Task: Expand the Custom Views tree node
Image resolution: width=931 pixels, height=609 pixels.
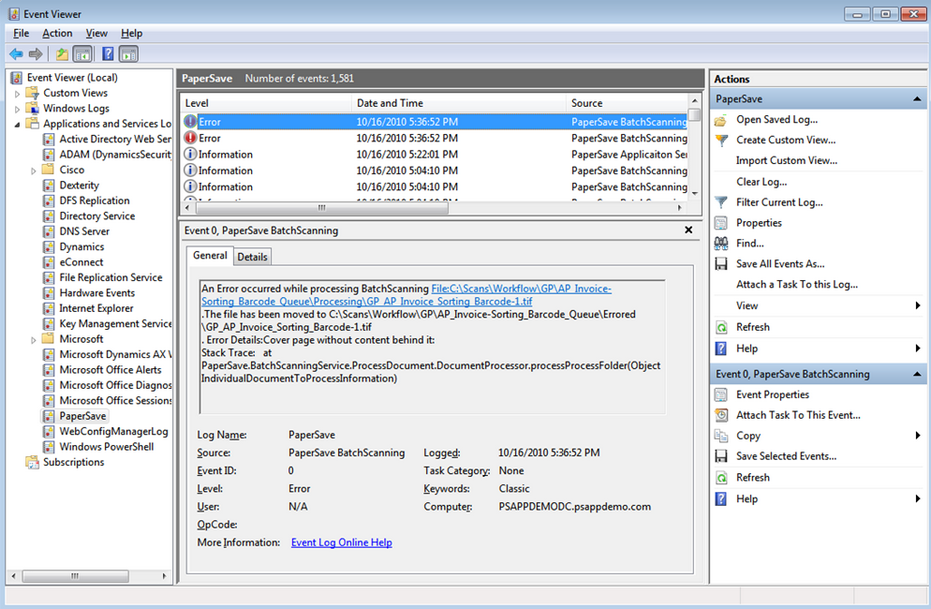Action: 18,93
